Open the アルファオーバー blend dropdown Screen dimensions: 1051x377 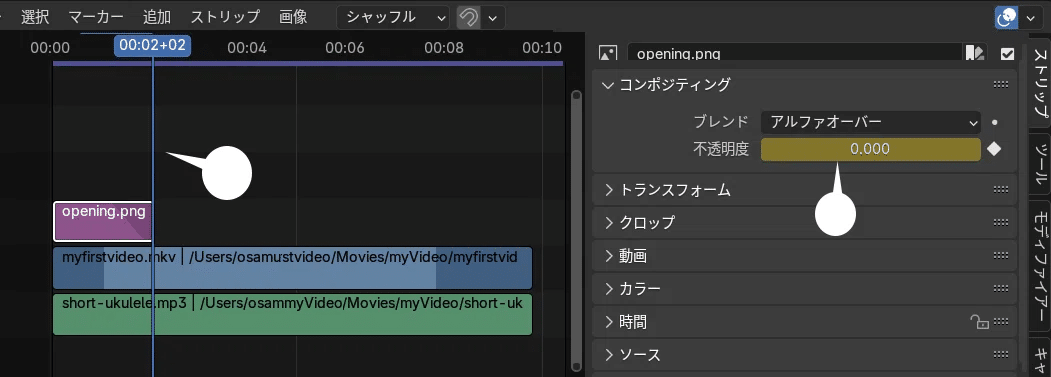[x=871, y=122]
